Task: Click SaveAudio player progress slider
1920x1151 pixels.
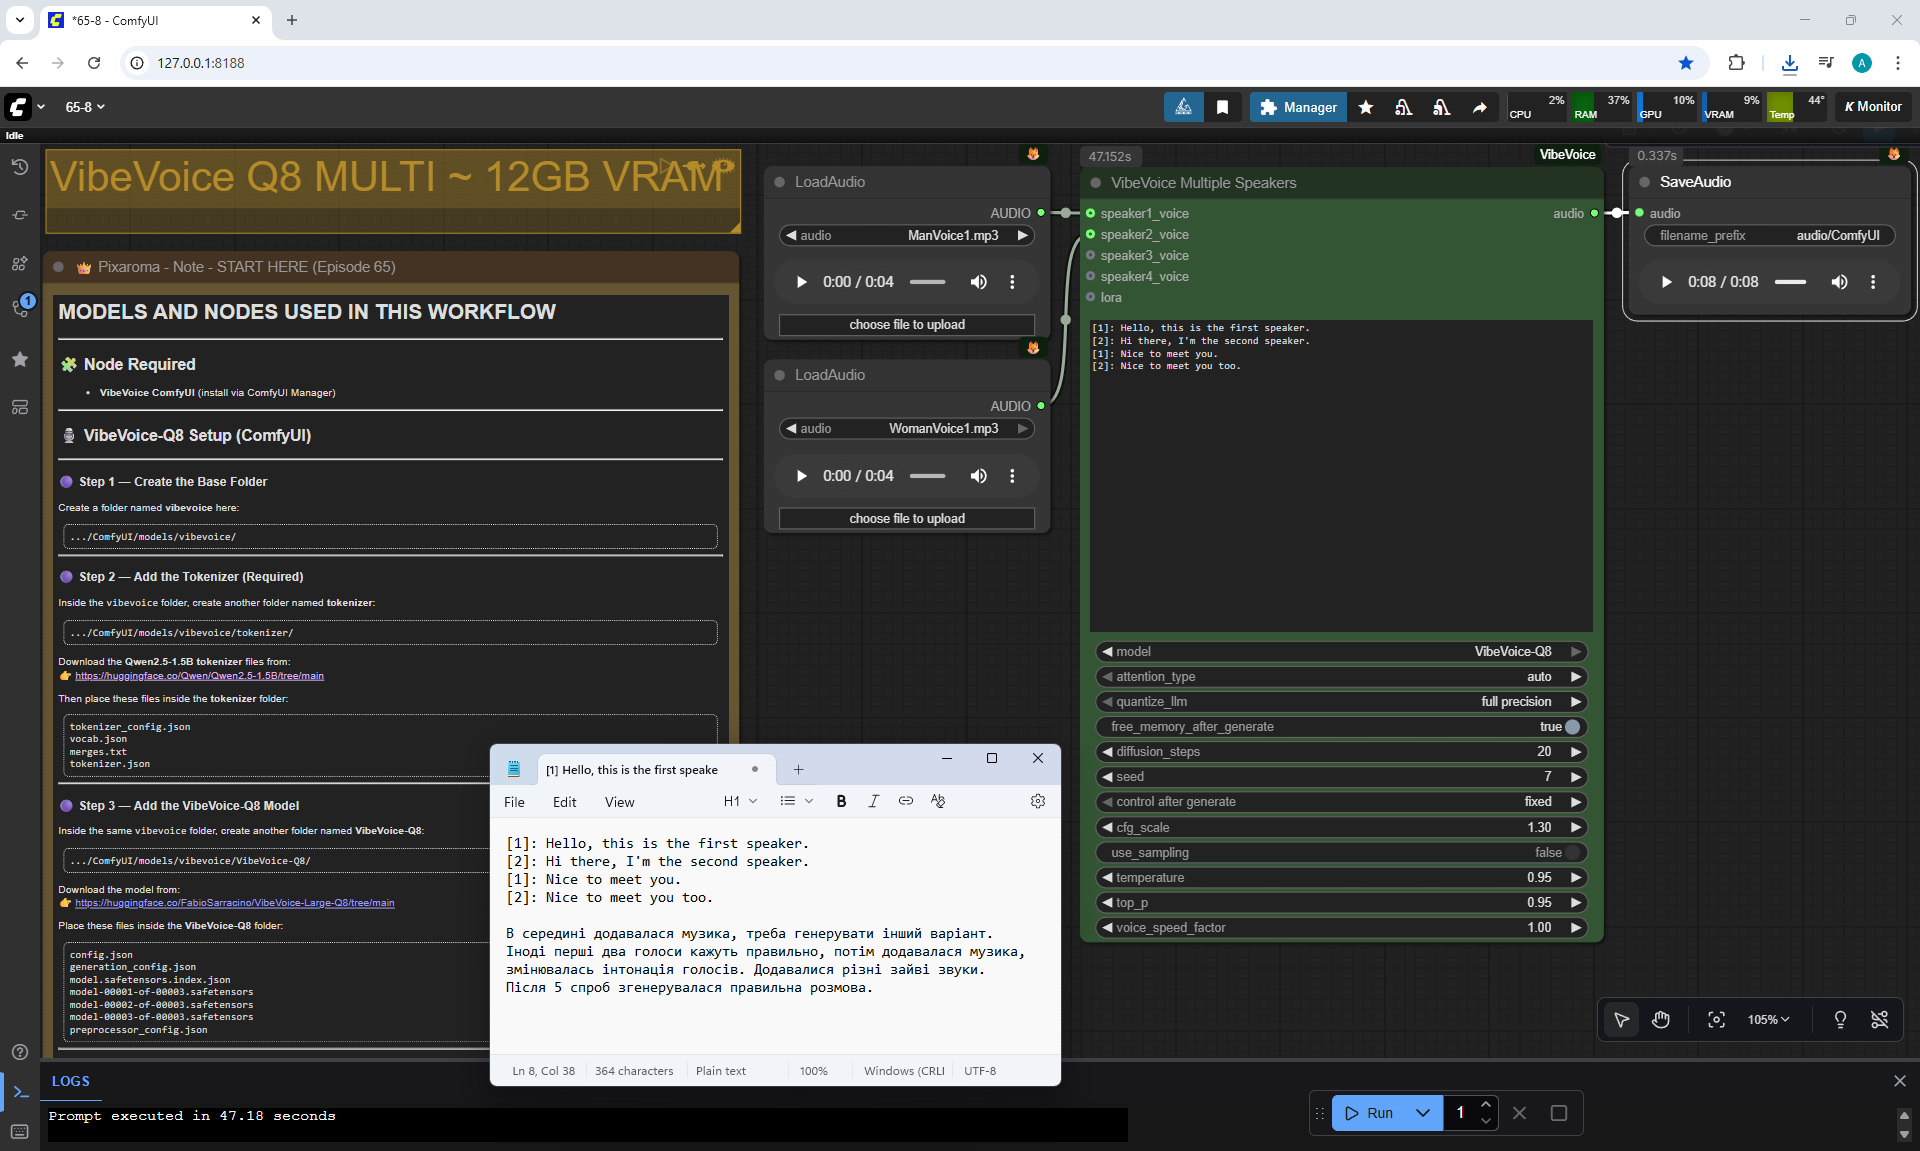Action: pos(1789,282)
